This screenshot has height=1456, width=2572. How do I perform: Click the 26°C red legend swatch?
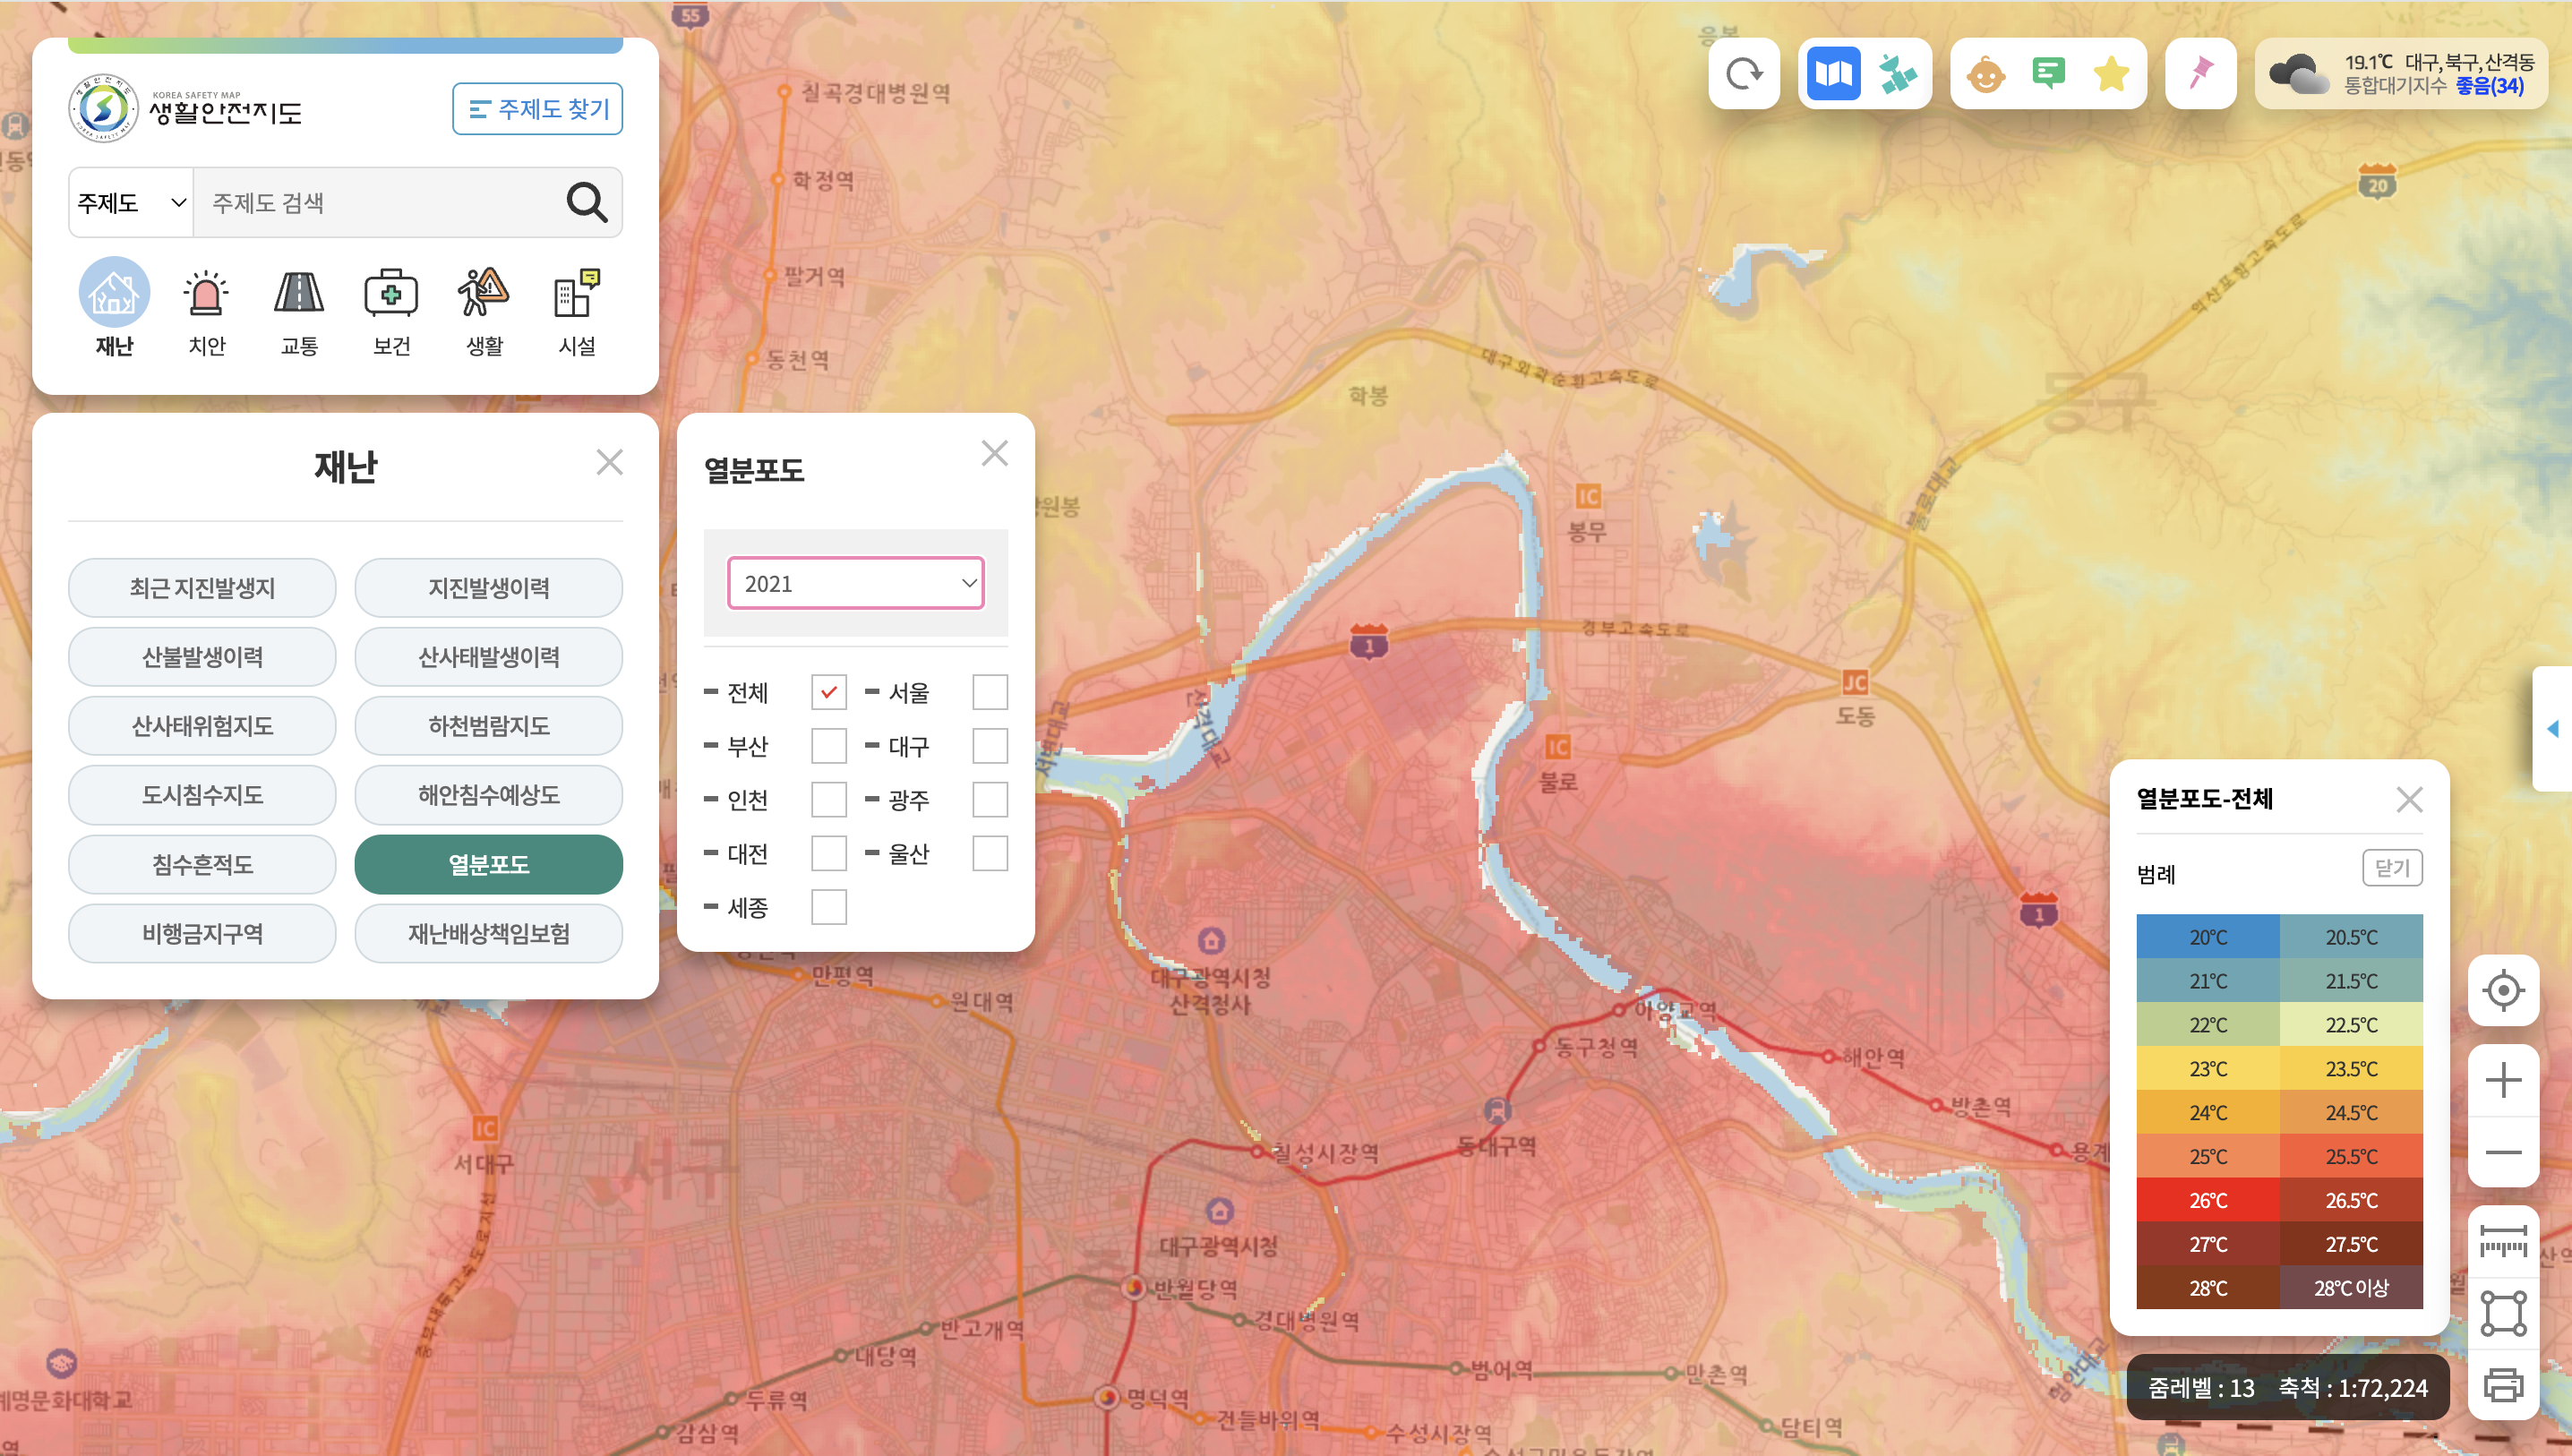pos(2208,1200)
